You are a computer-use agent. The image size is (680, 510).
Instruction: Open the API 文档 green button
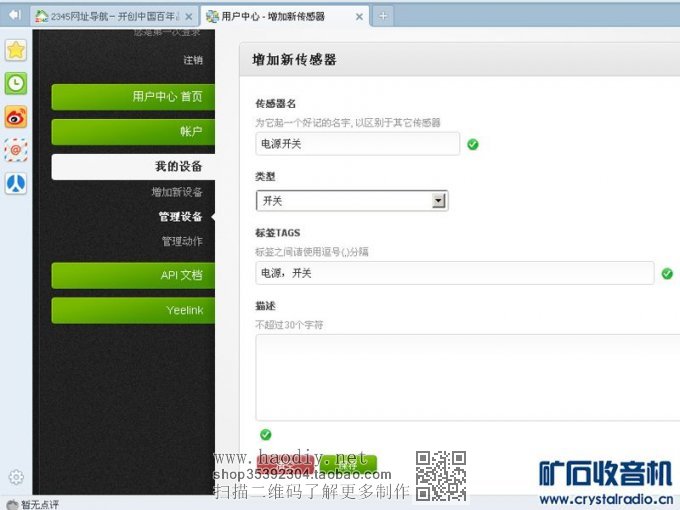tap(131, 275)
